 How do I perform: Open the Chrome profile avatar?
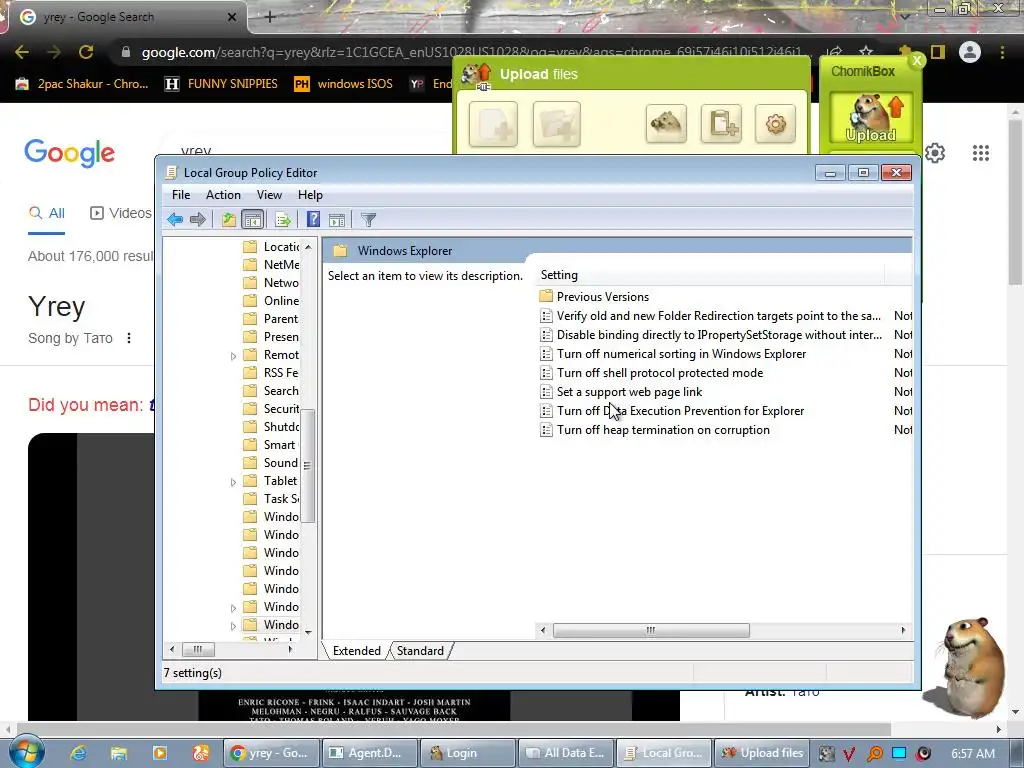[x=970, y=52]
